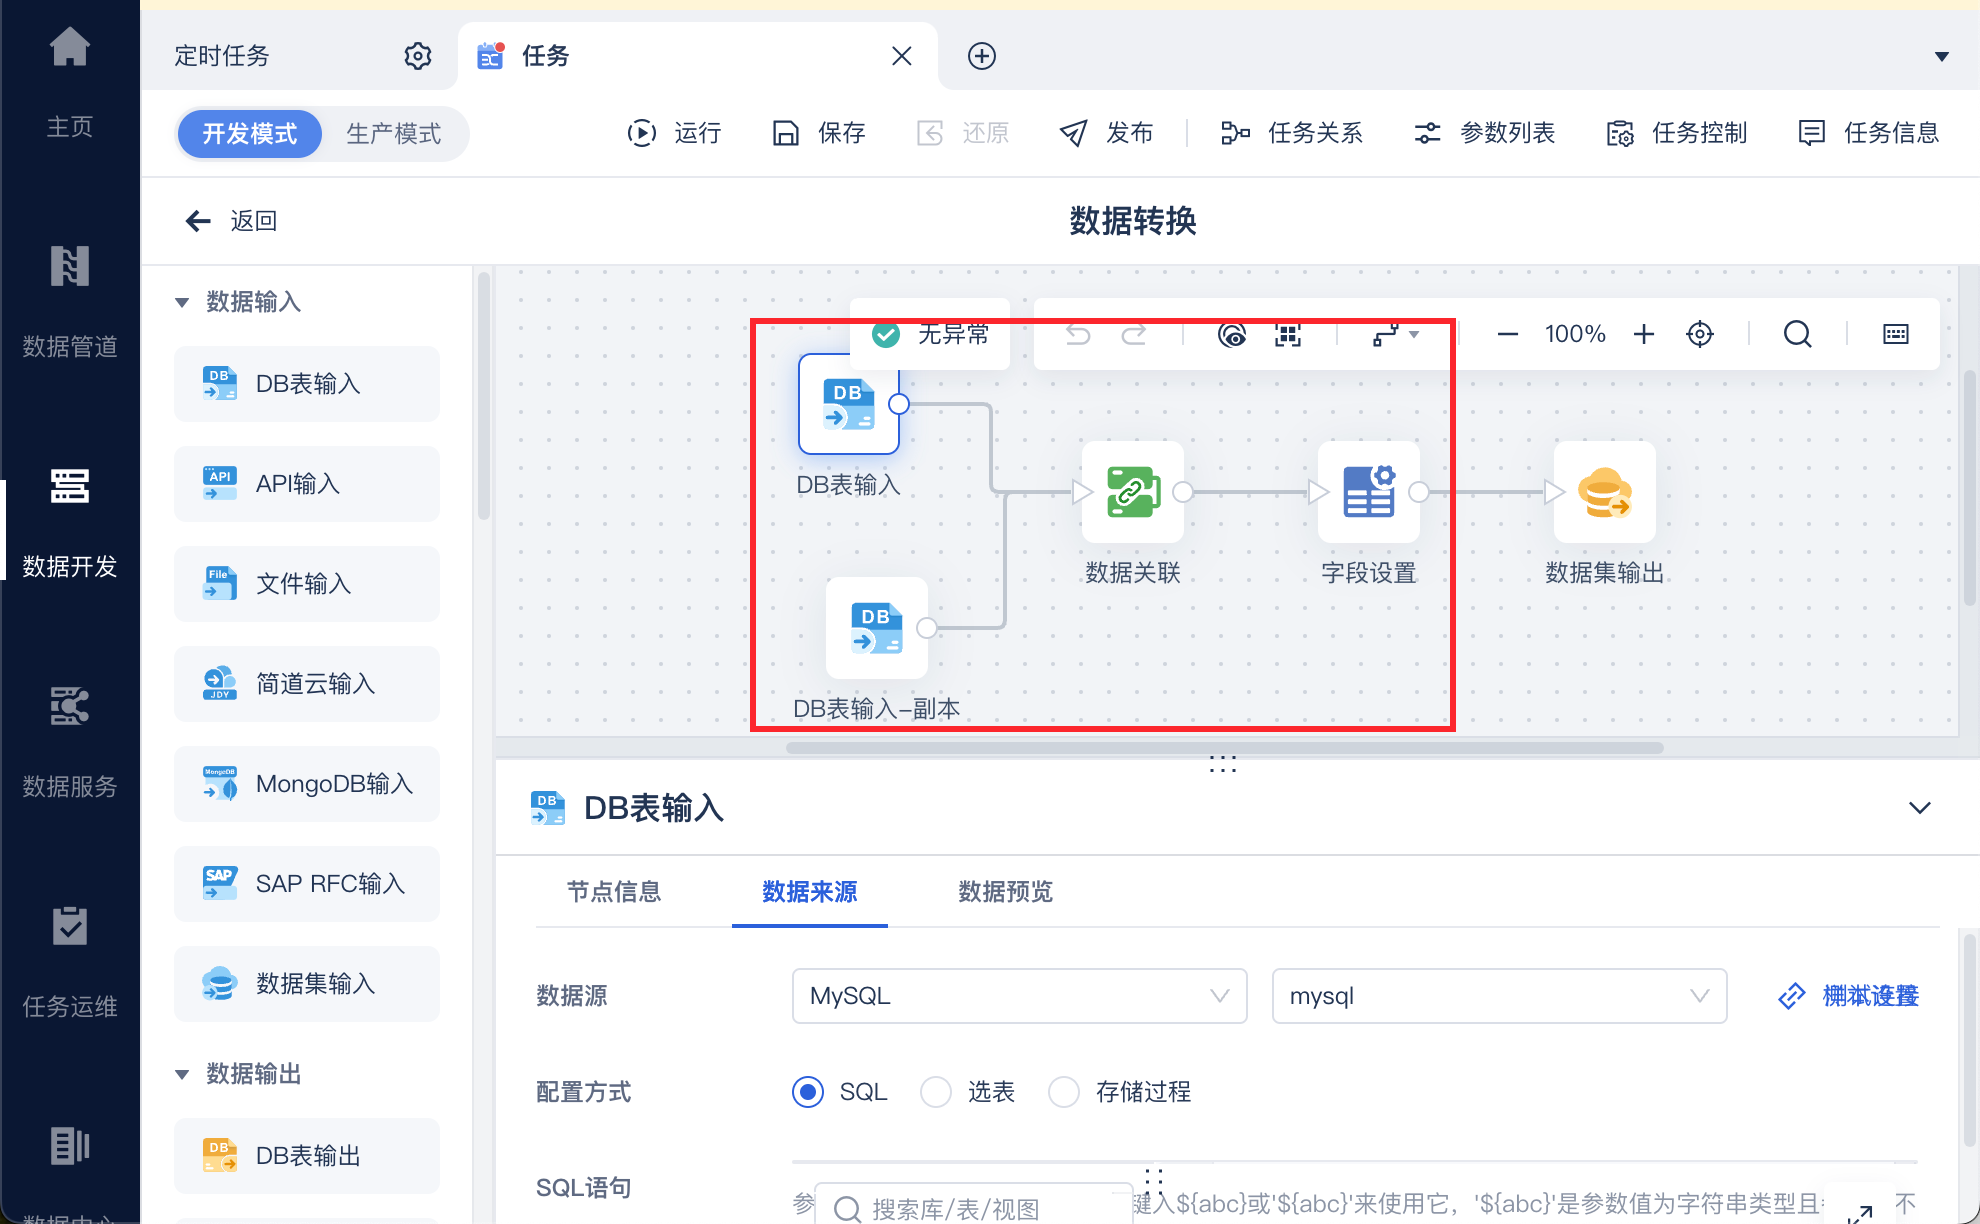Select the 存储过程 radio option
The image size is (1980, 1224).
(1064, 1092)
